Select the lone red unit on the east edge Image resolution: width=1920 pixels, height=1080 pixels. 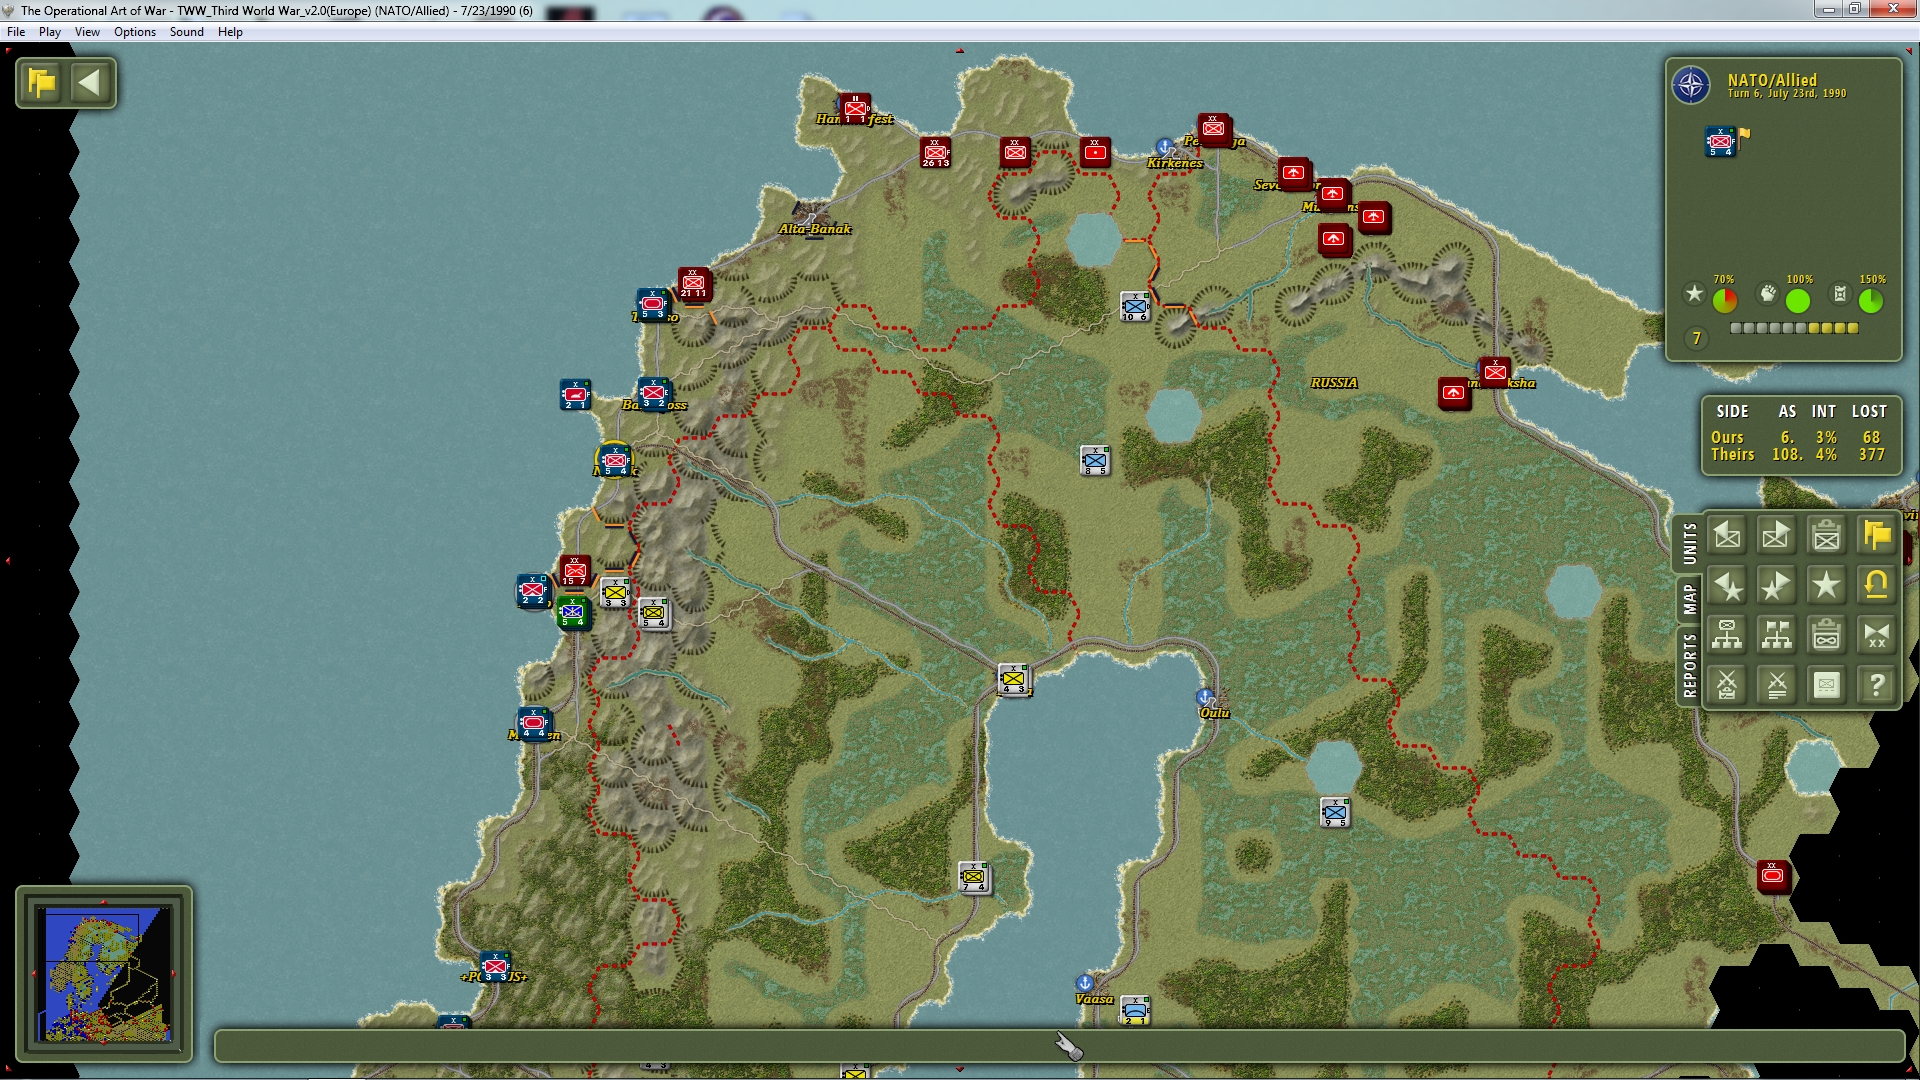pos(1772,877)
